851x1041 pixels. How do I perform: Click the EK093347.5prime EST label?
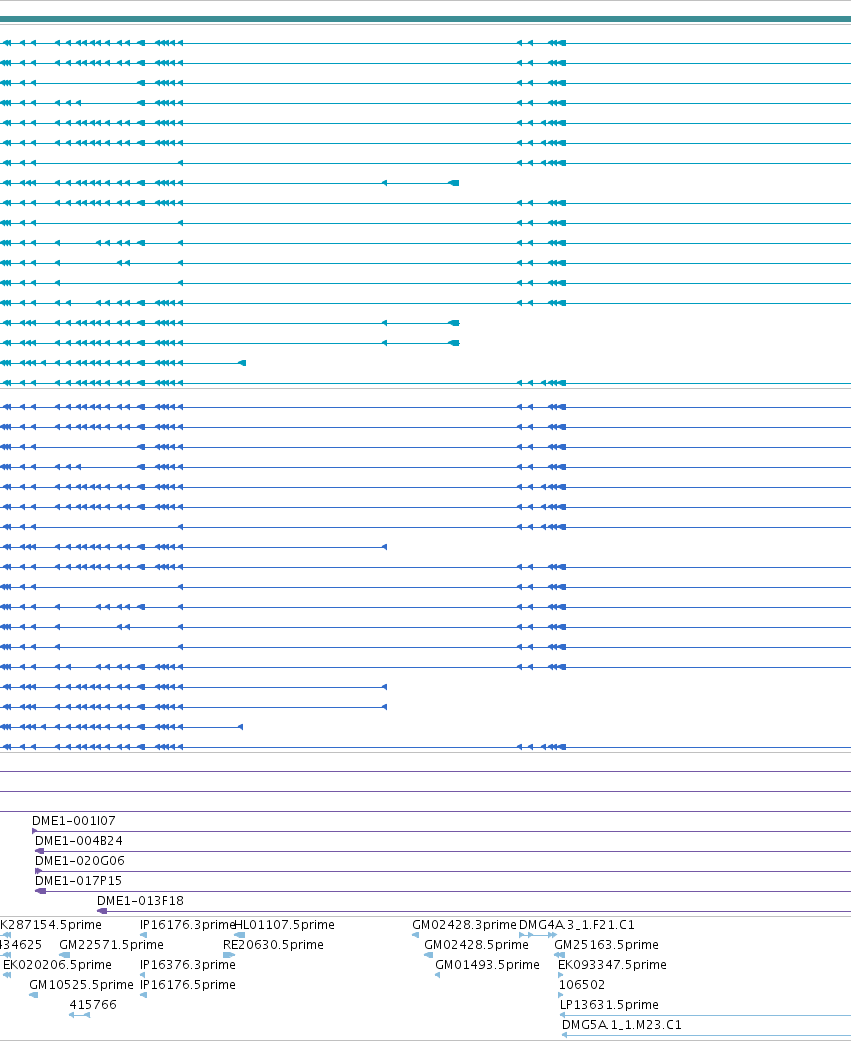[612, 964]
